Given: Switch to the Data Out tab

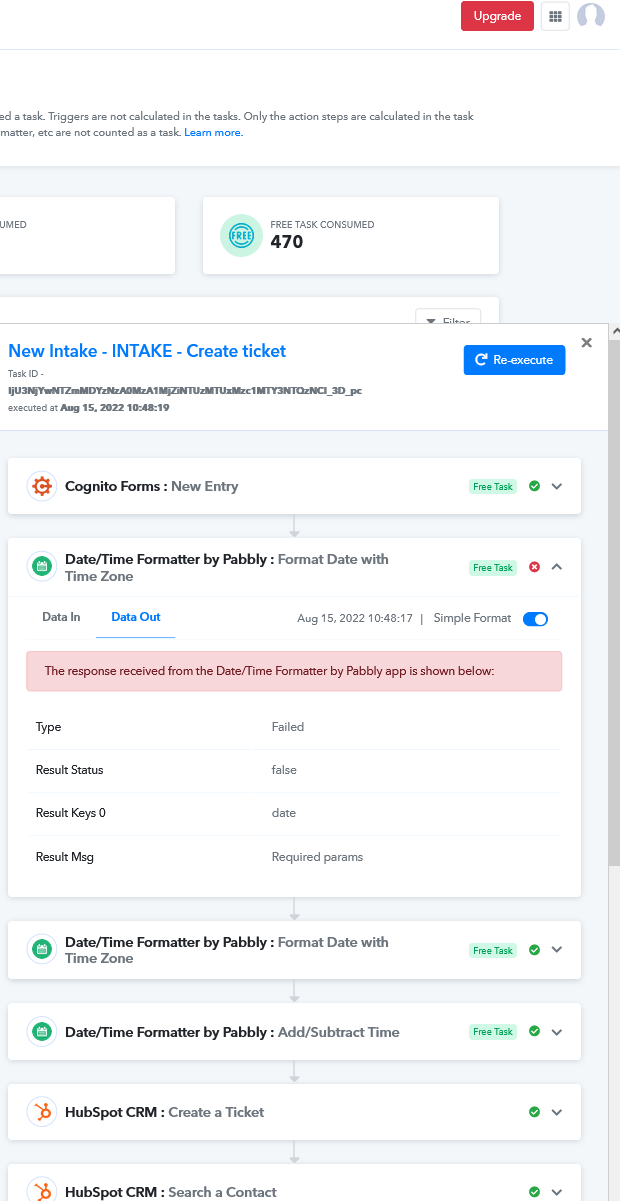Looking at the screenshot, I should [136, 617].
